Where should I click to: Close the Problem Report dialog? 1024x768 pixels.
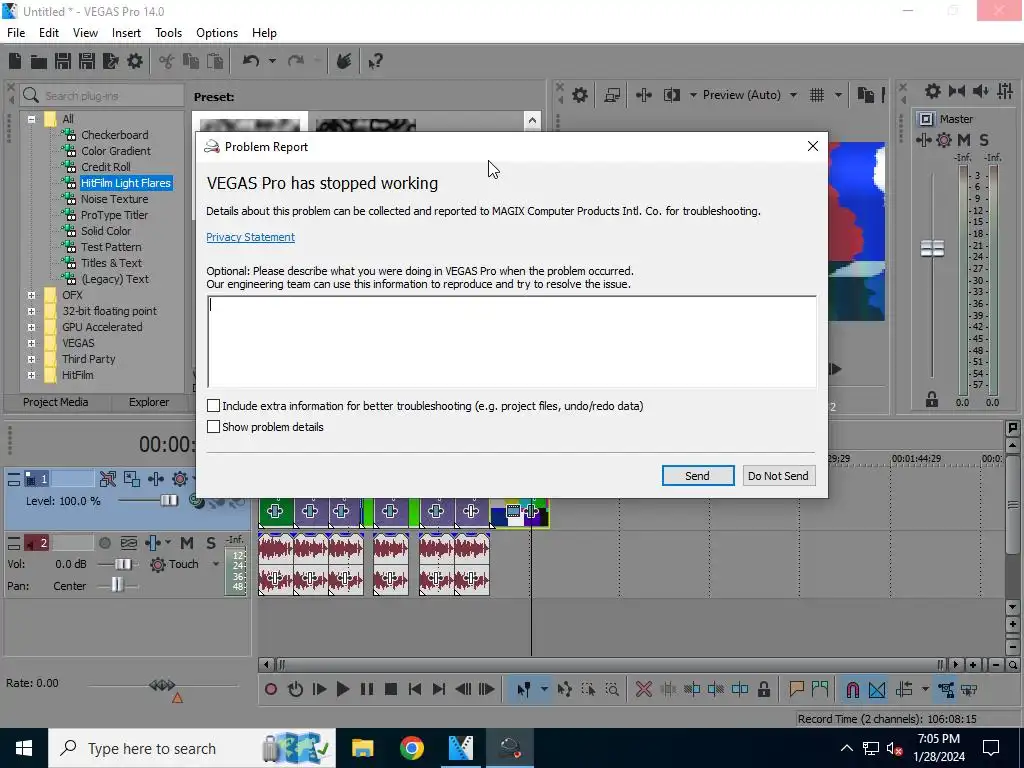coord(812,146)
